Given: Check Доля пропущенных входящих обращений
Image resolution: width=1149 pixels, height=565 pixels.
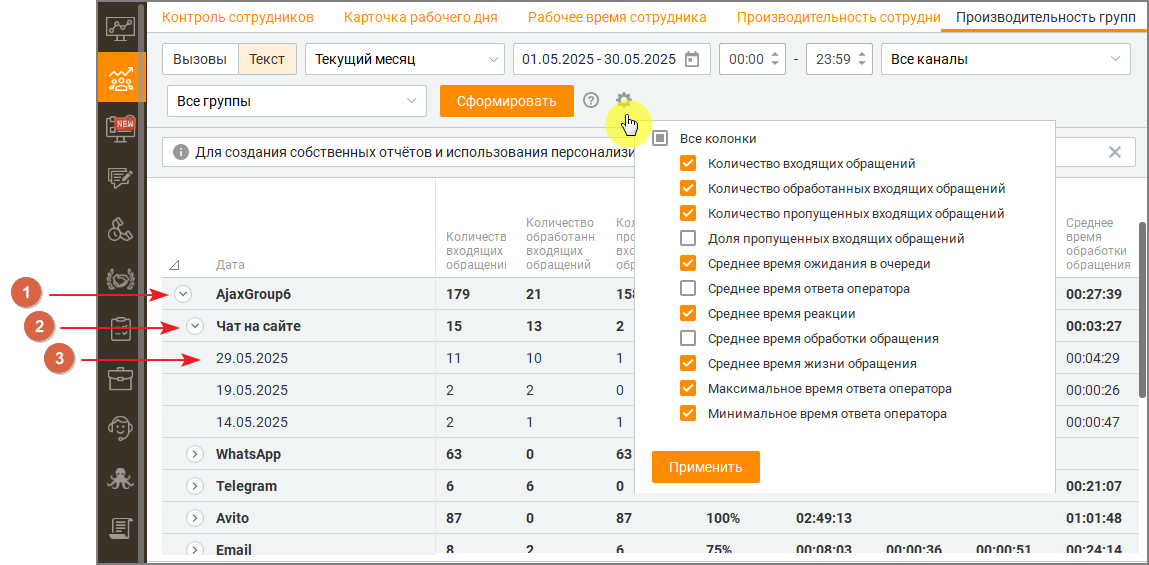Looking at the screenshot, I should (687, 238).
